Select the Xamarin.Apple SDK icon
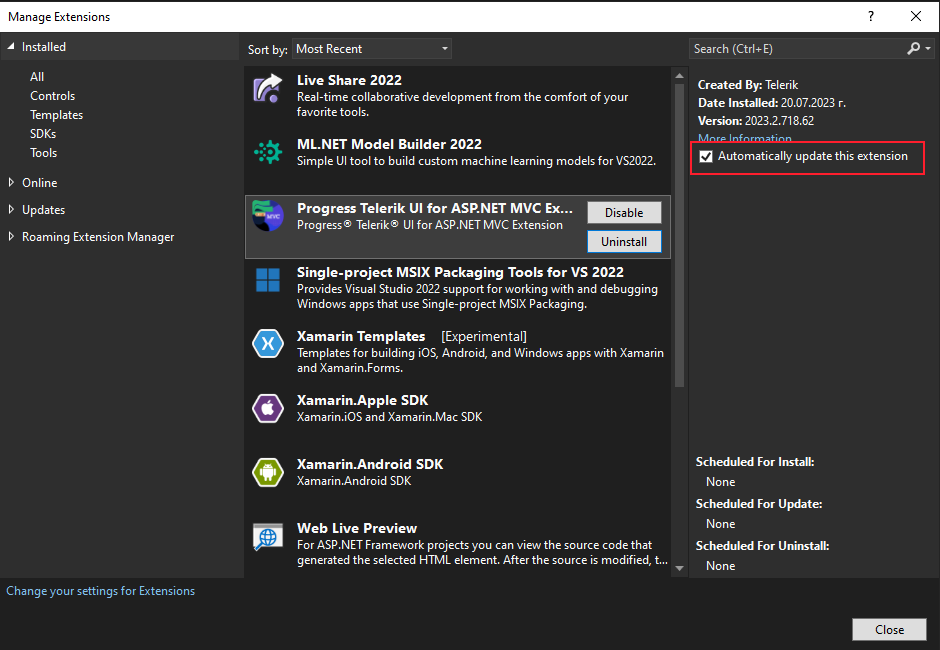The width and height of the screenshot is (940, 650). click(268, 408)
